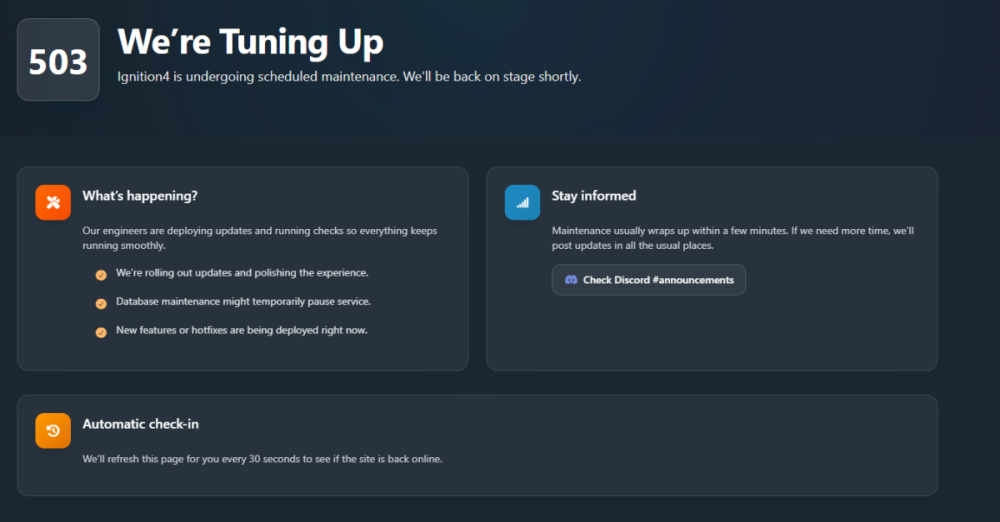
Task: Select the Stay informed card title
Action: click(594, 196)
